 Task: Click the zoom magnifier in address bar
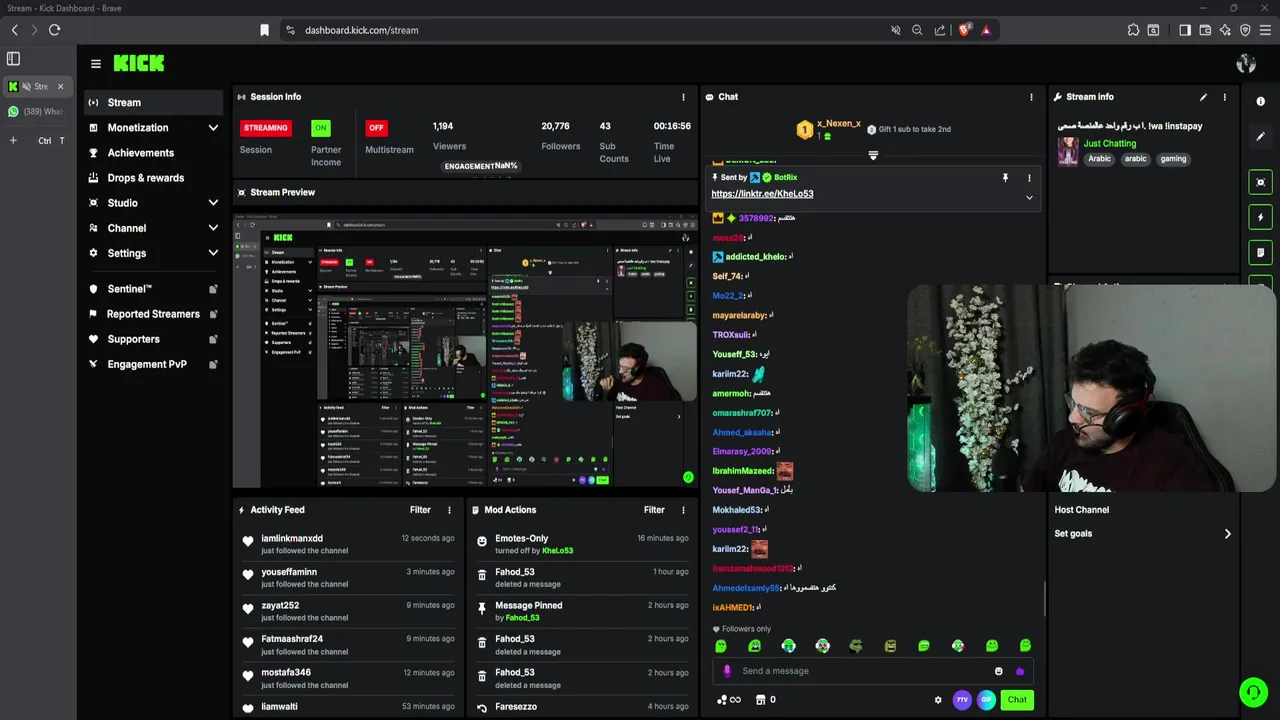pos(917,30)
